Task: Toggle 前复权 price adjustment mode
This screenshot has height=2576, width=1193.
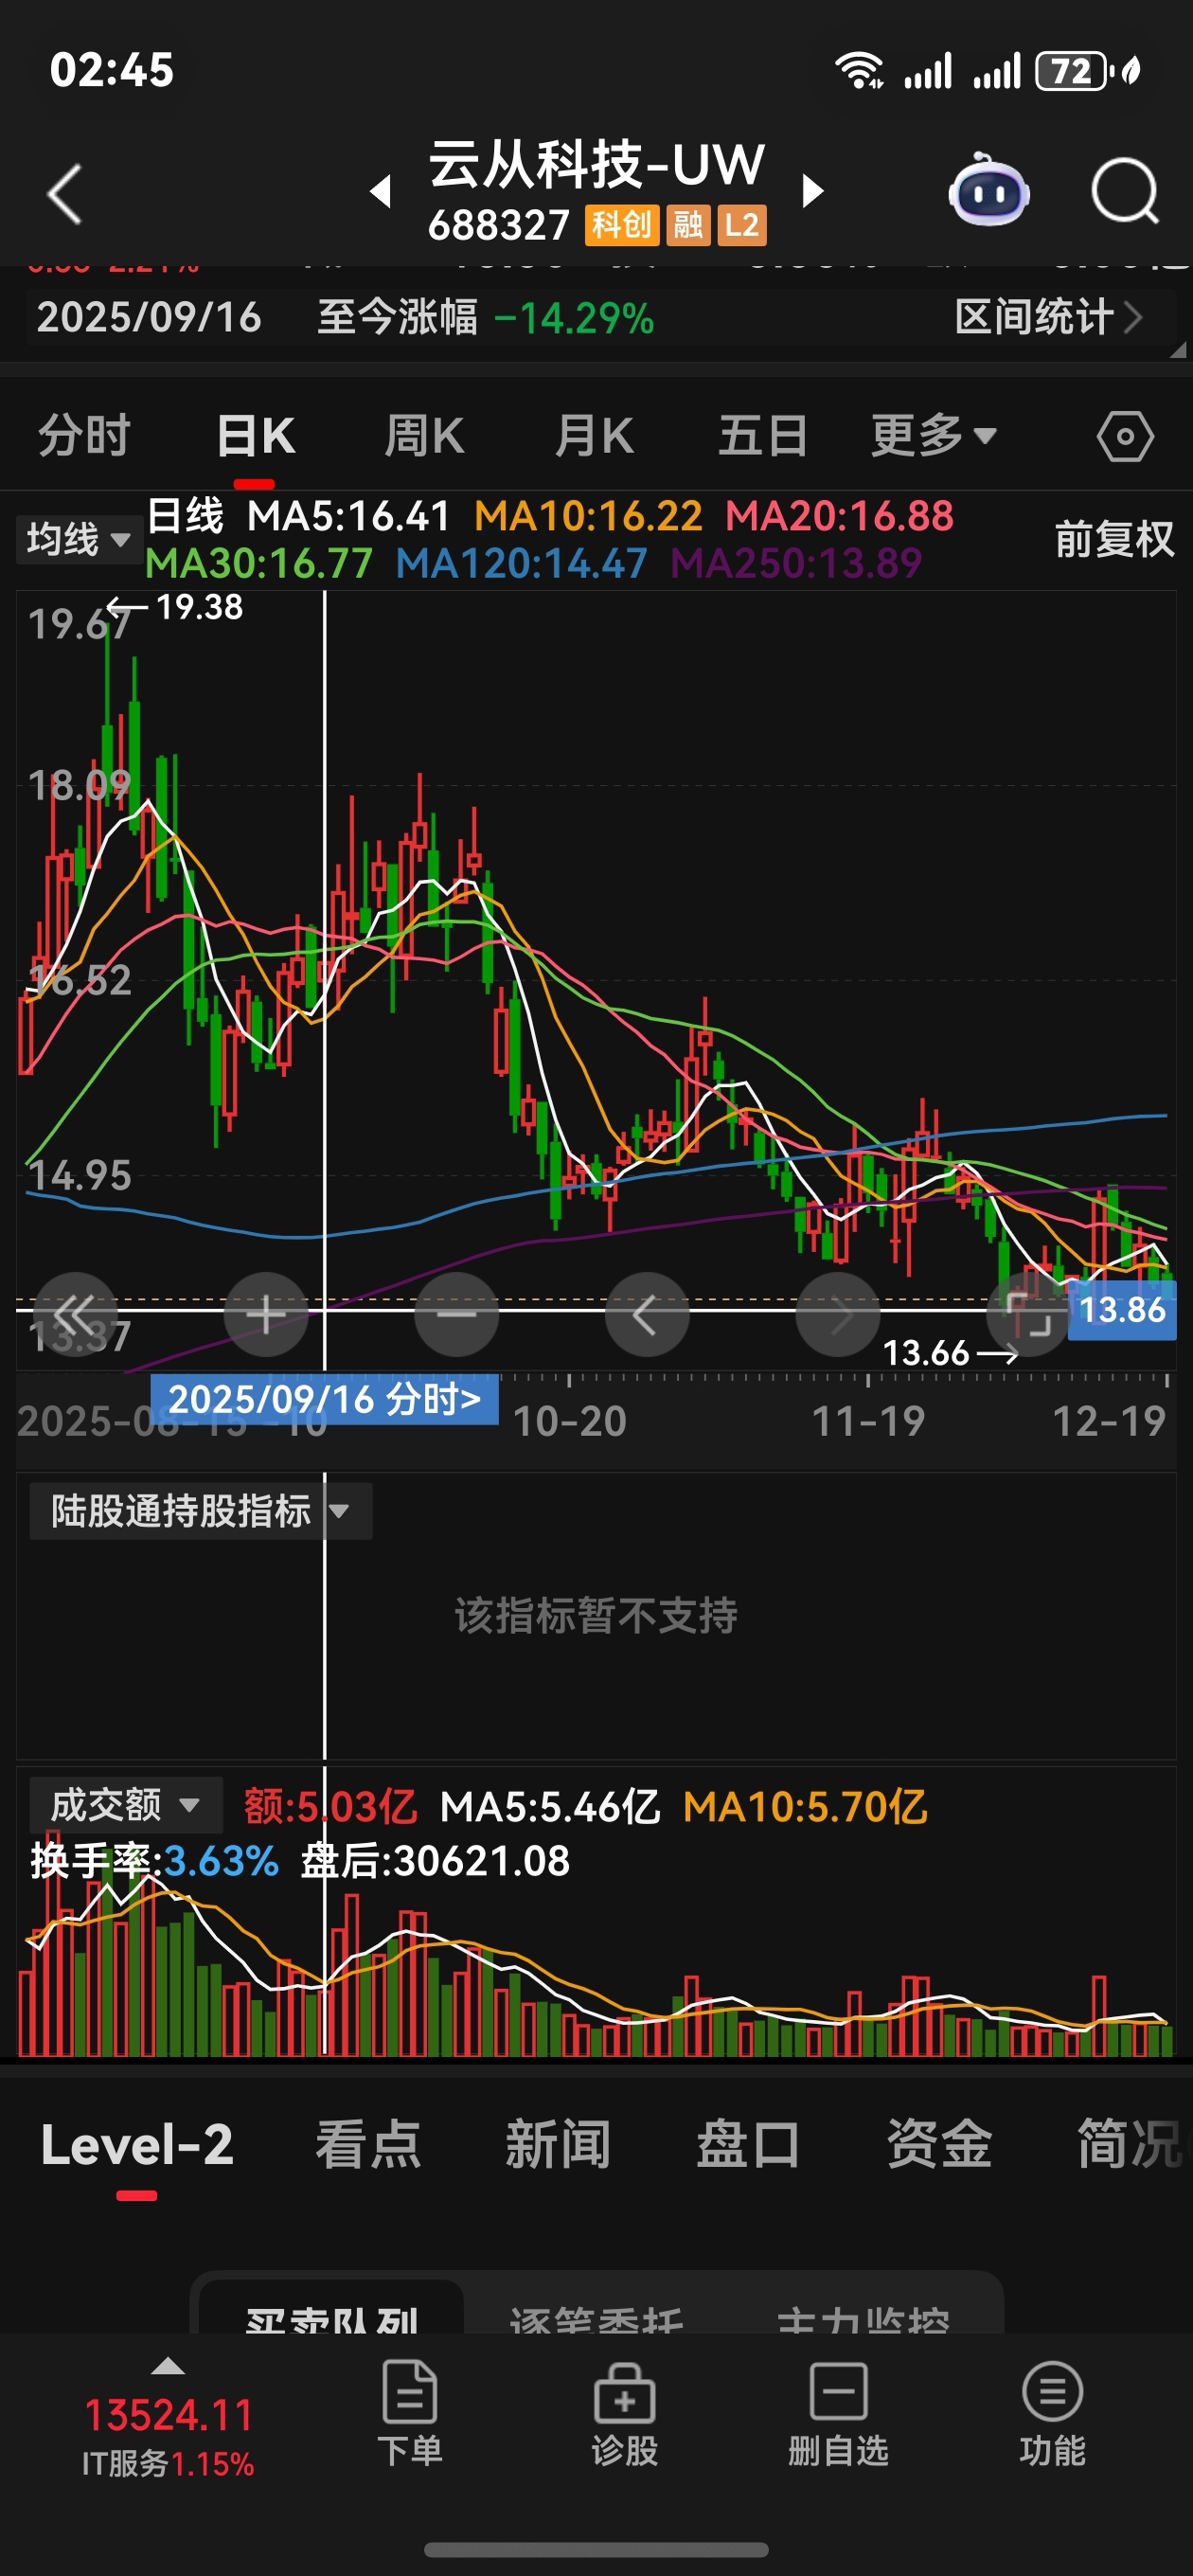Action: 1114,540
